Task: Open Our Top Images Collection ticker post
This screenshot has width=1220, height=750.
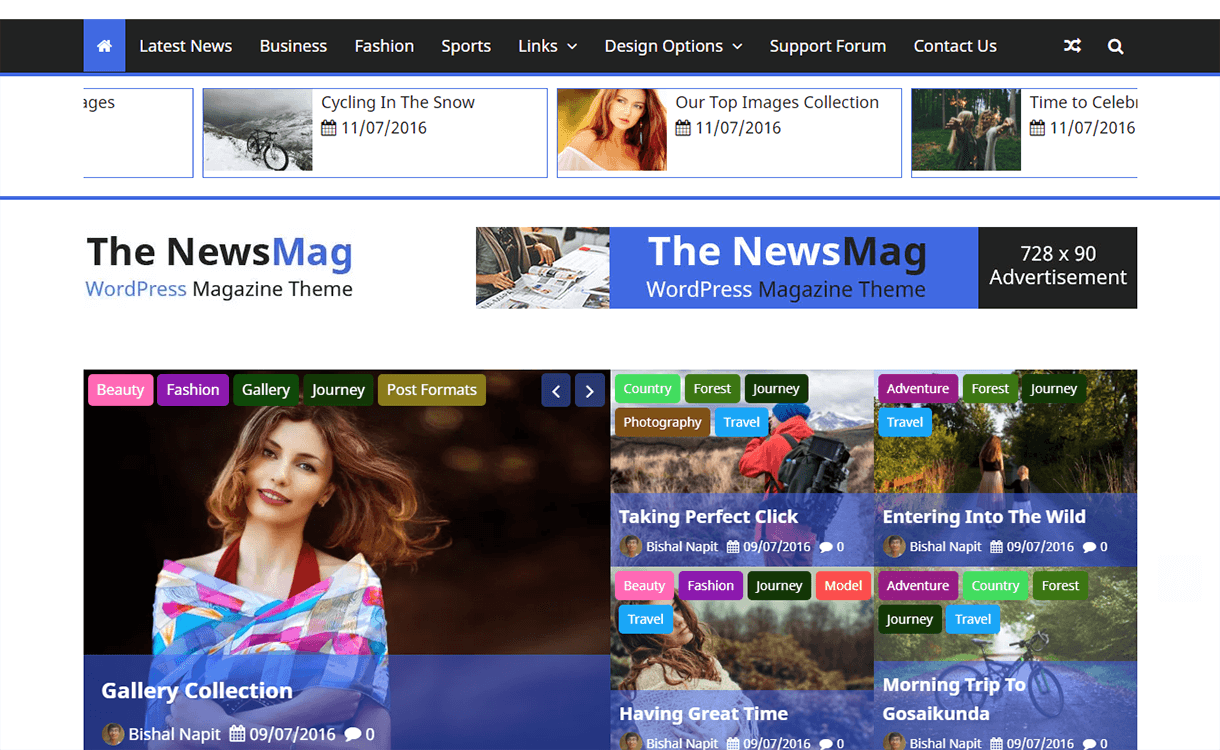Action: pos(777,102)
